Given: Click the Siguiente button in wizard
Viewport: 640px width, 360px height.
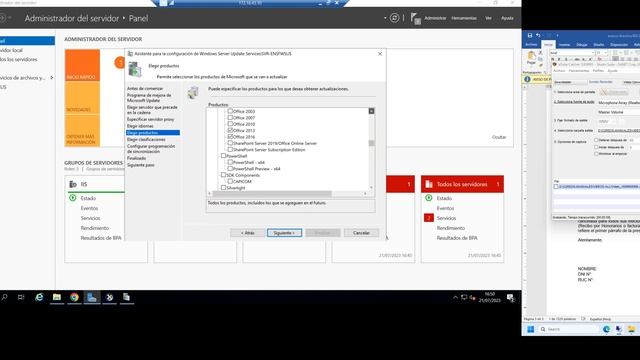Looking at the screenshot, I should coord(284,233).
